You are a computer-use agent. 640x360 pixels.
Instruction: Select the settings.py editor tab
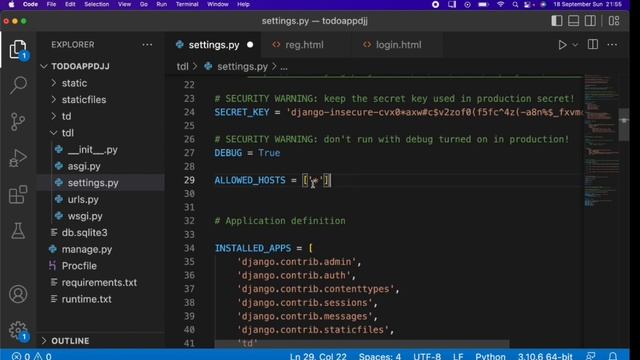(x=214, y=45)
